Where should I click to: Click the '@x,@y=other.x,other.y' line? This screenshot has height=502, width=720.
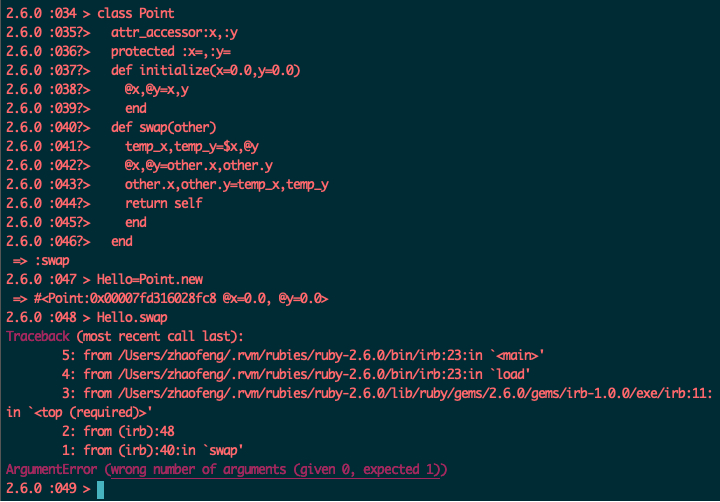click(x=199, y=165)
